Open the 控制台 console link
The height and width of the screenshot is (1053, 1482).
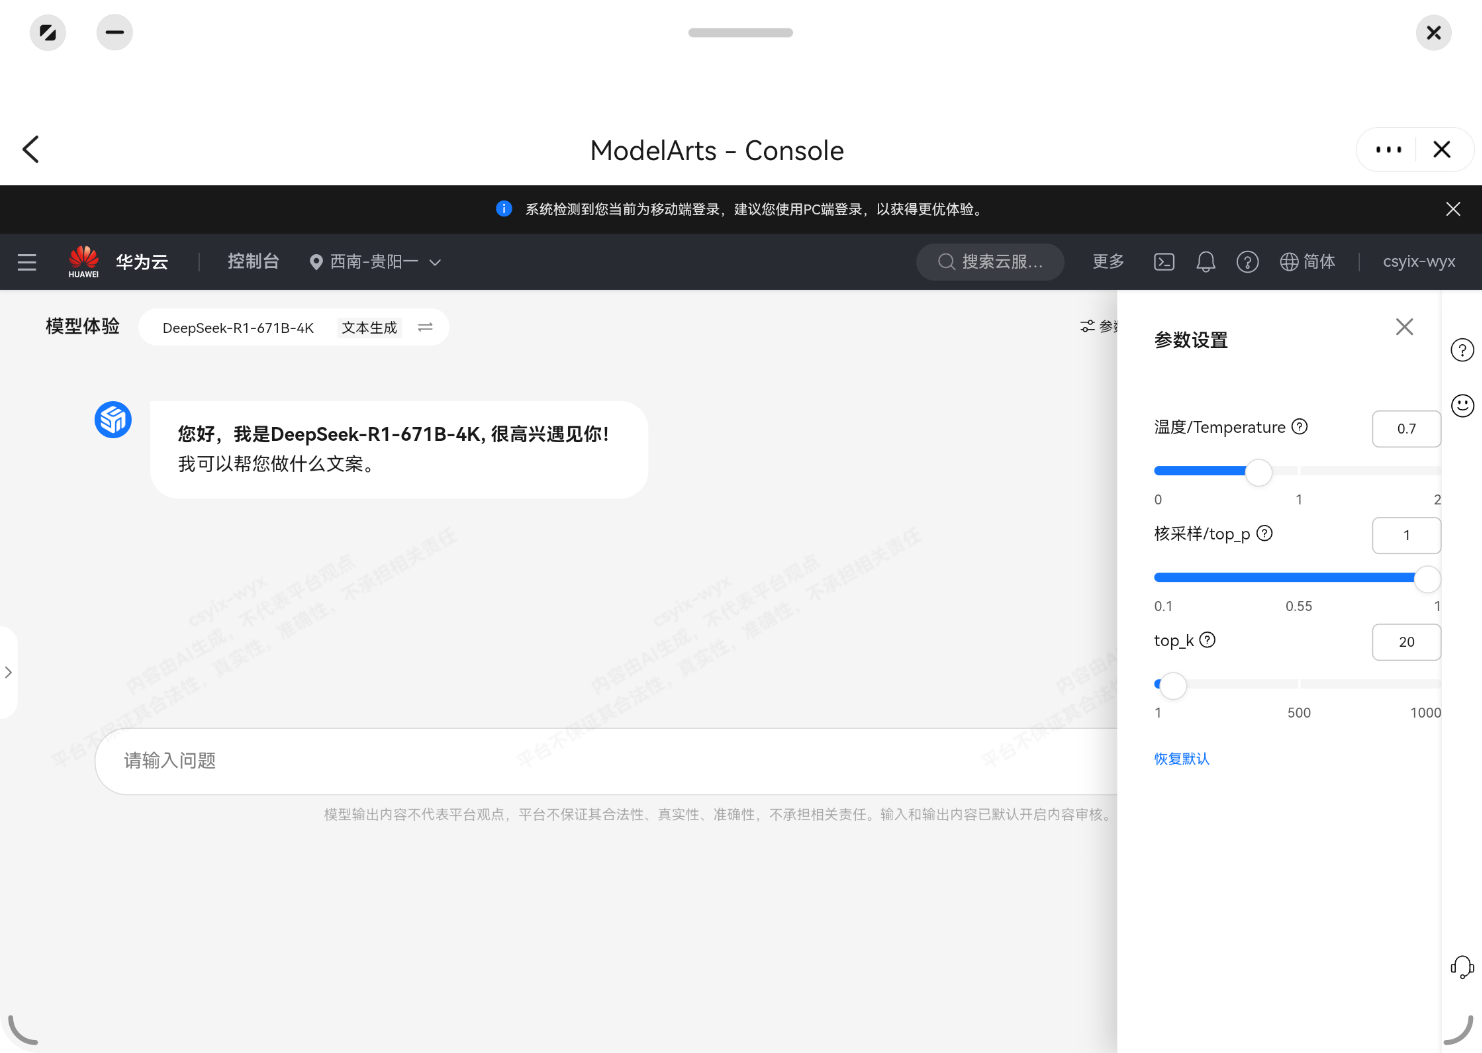tap(253, 262)
